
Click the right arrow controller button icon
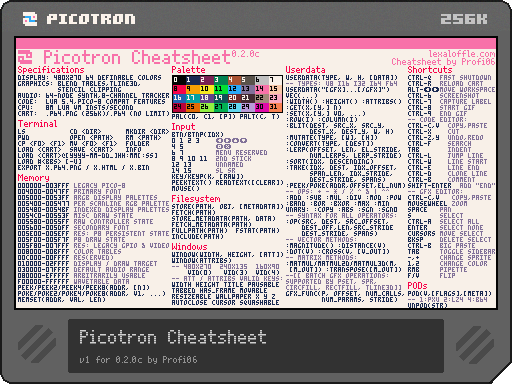pyautogui.click(x=227, y=140)
